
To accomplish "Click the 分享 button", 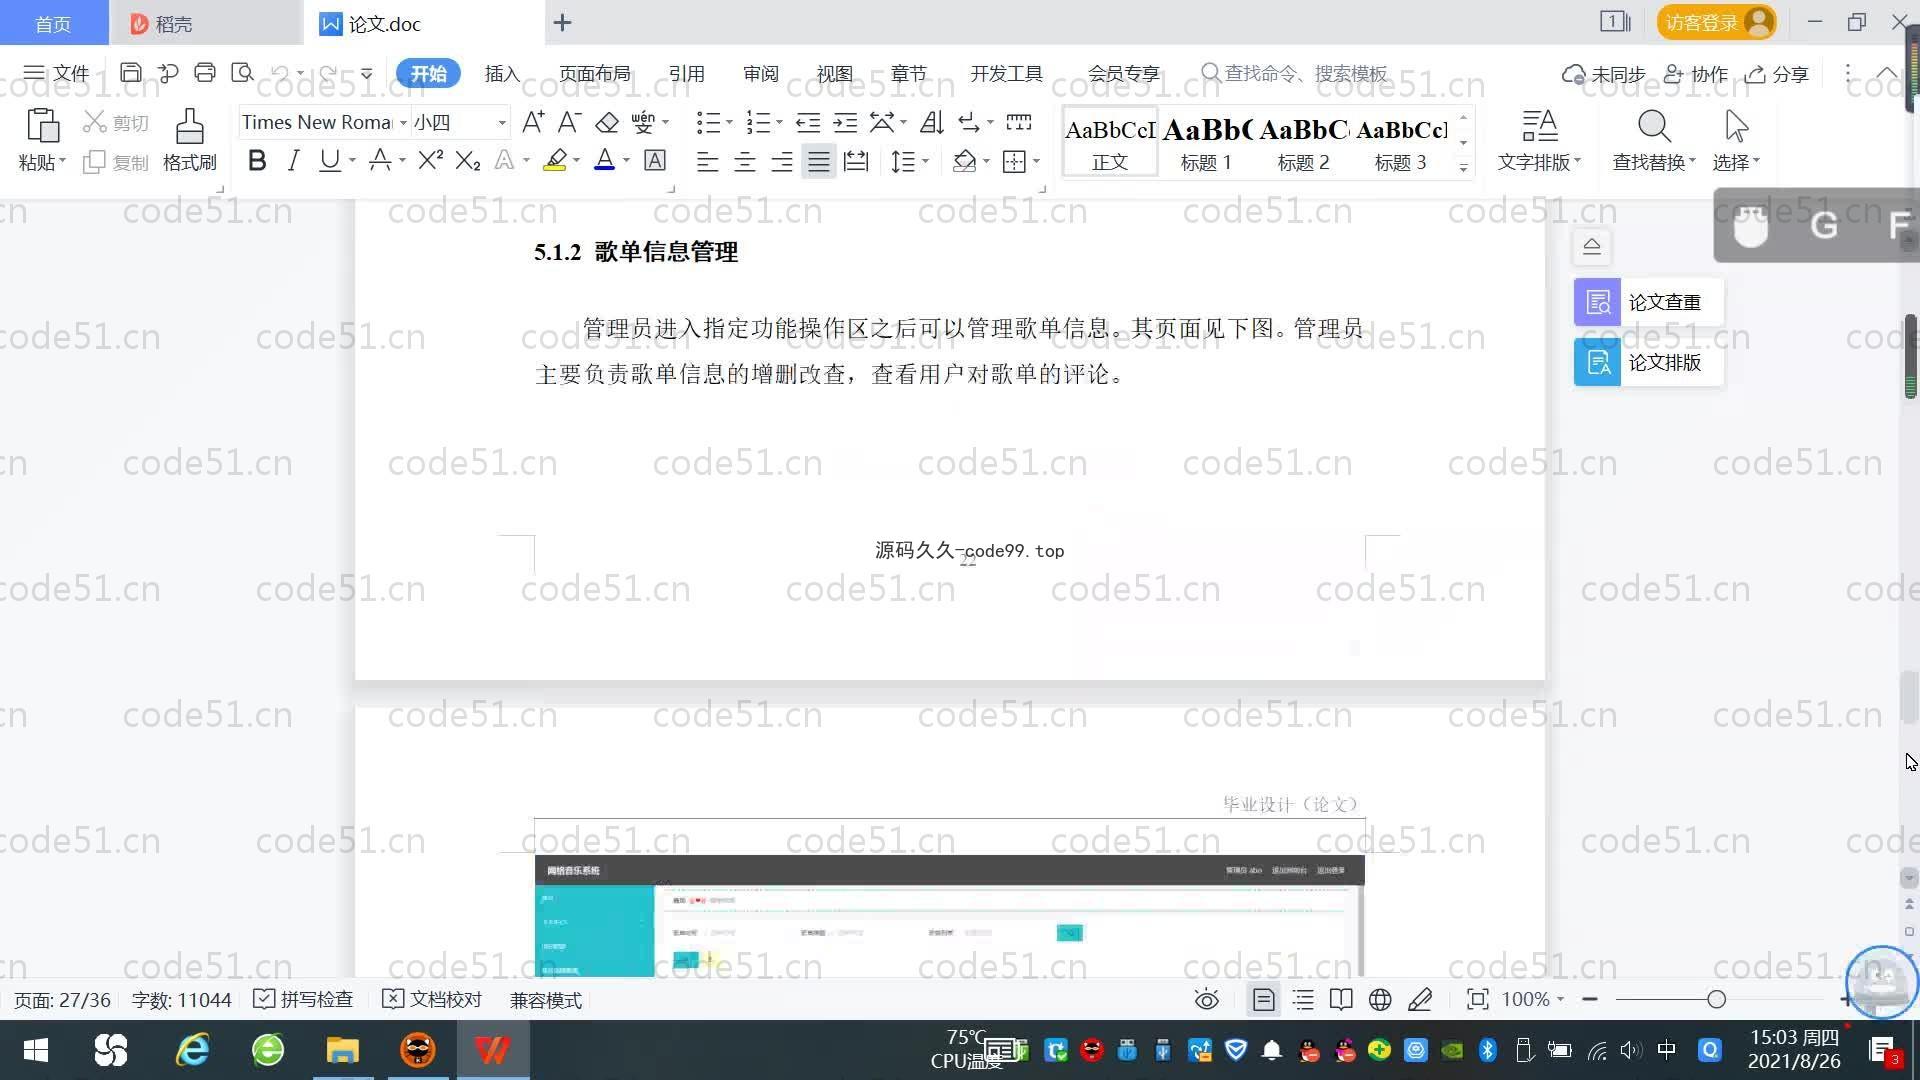I will tap(1777, 74).
